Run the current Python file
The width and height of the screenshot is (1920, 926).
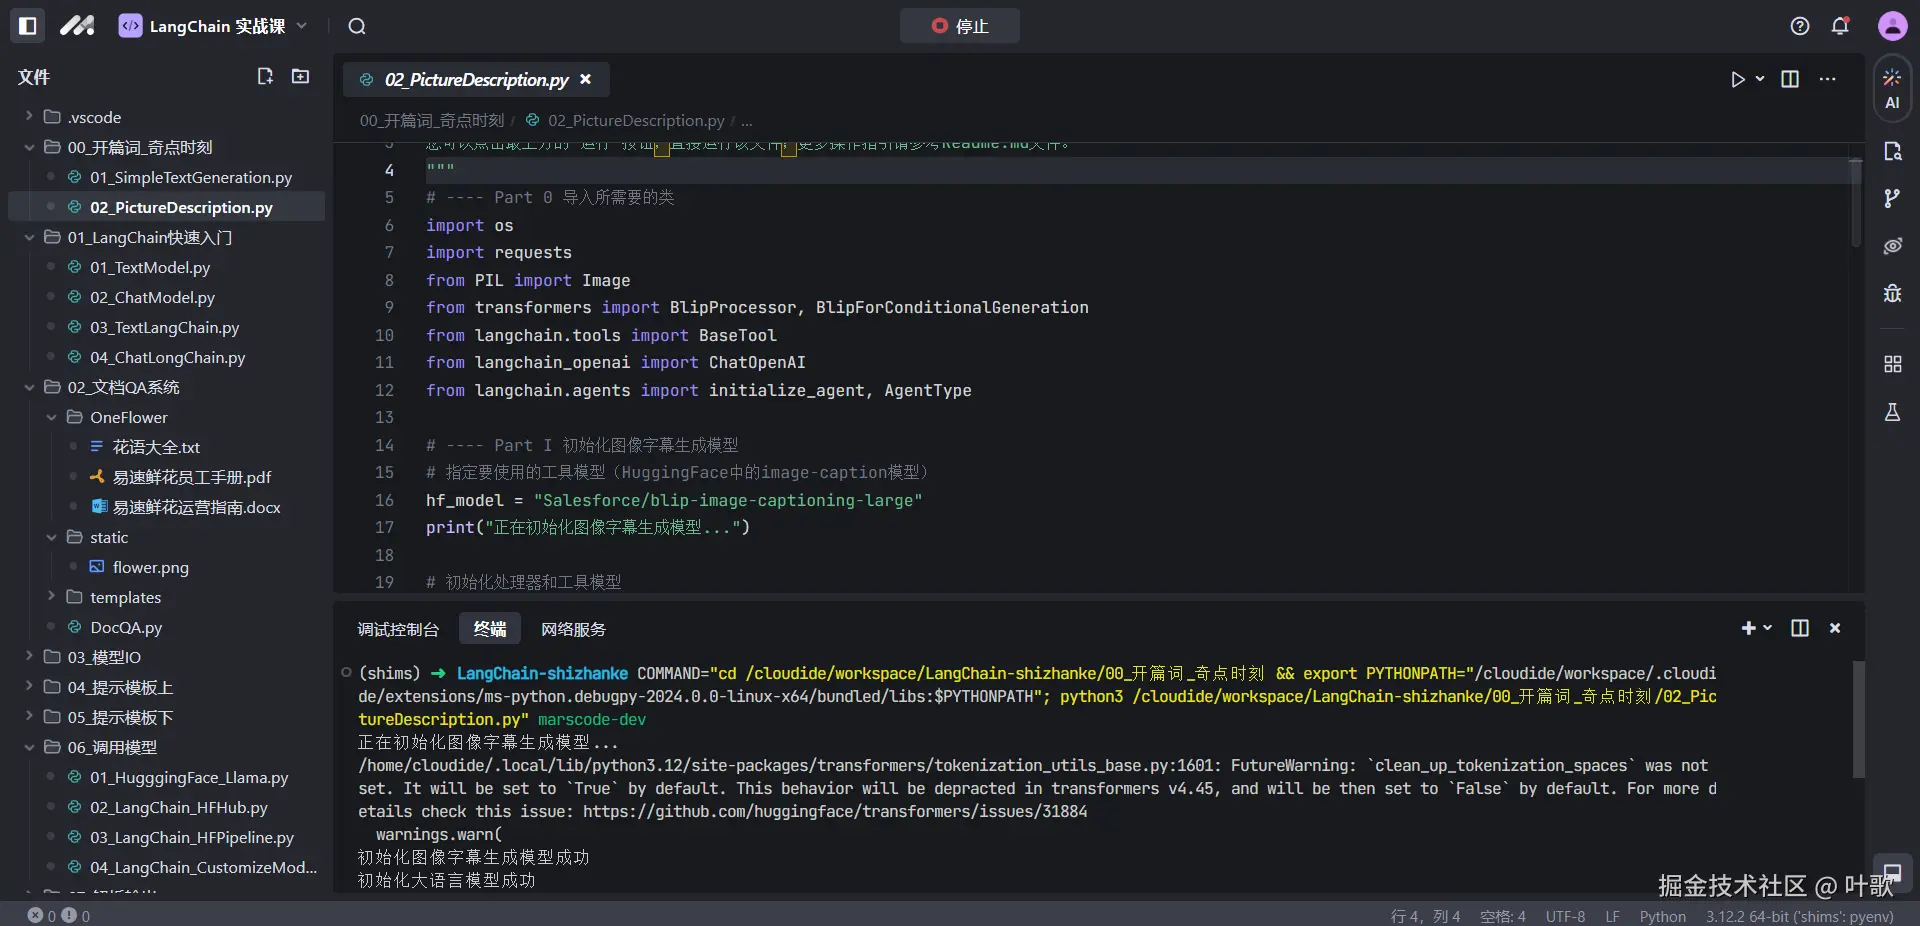(1738, 79)
